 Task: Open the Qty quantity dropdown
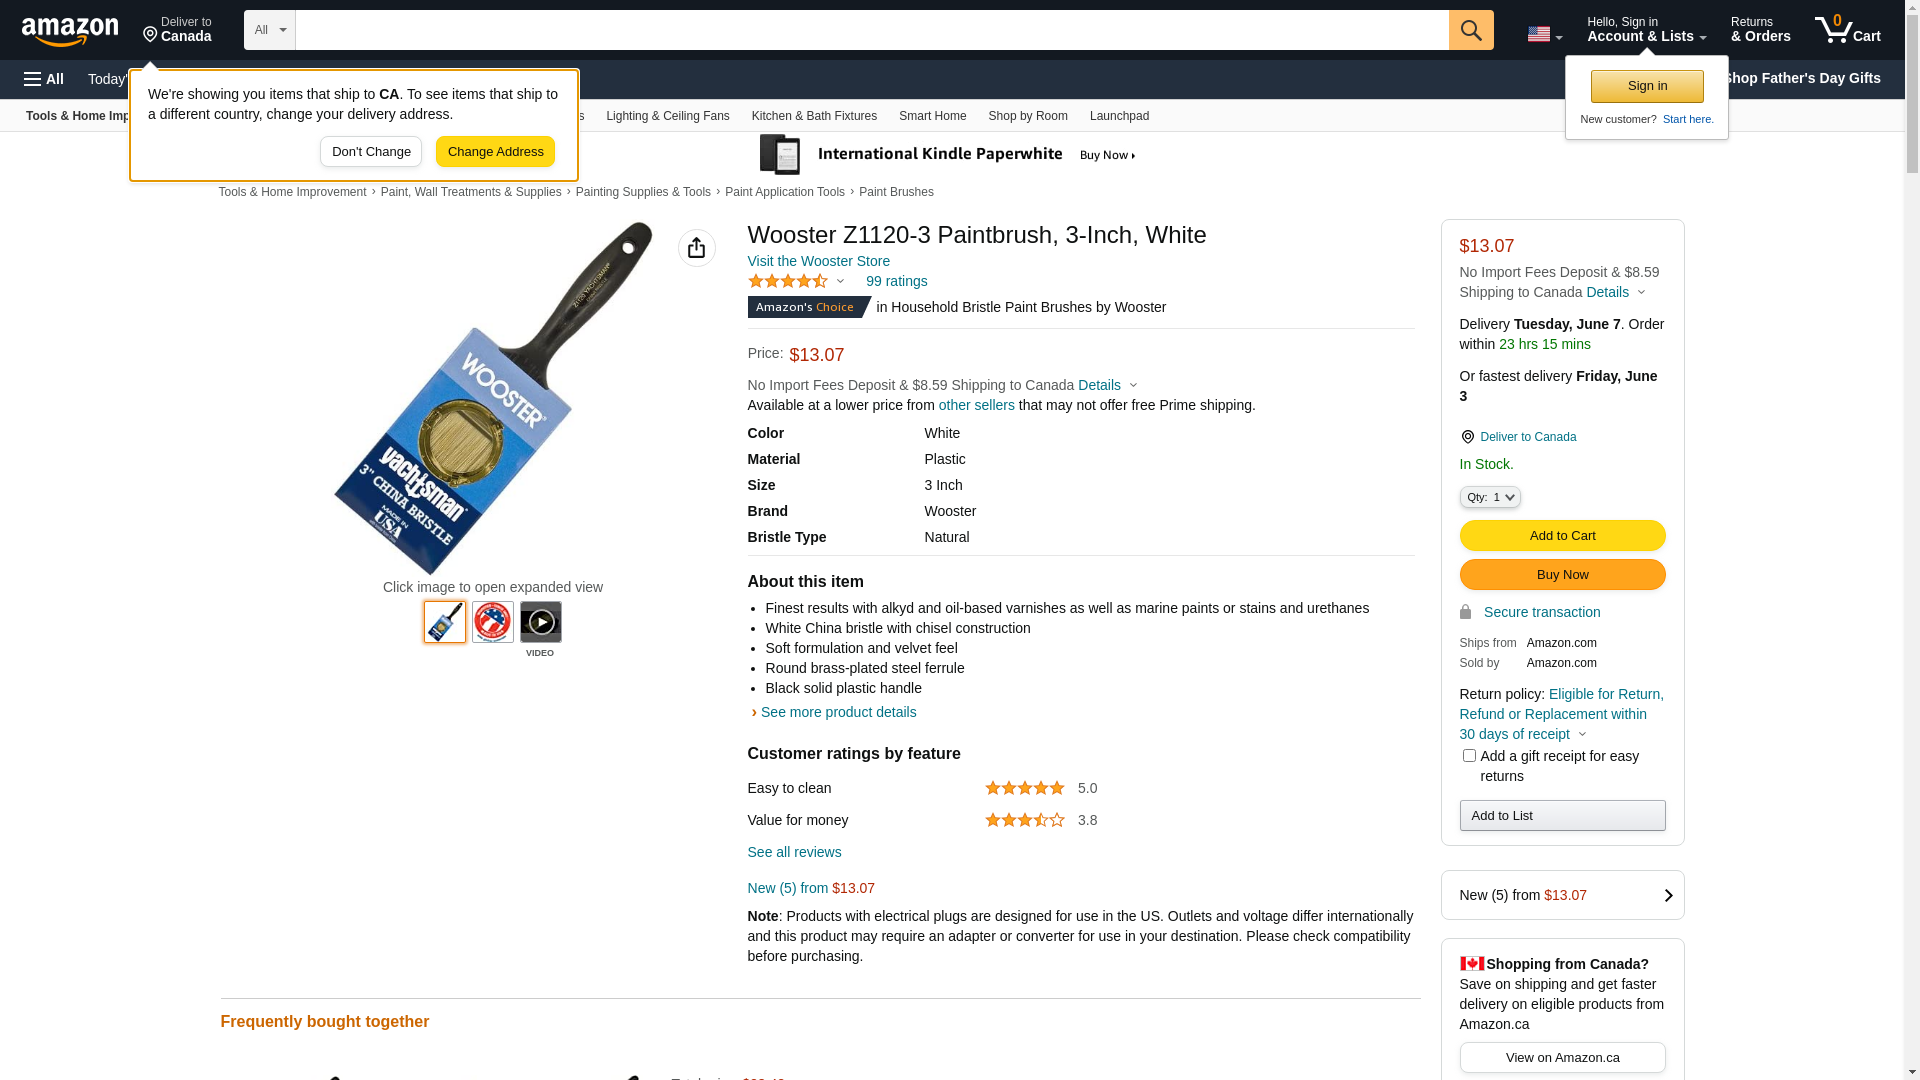click(1490, 497)
